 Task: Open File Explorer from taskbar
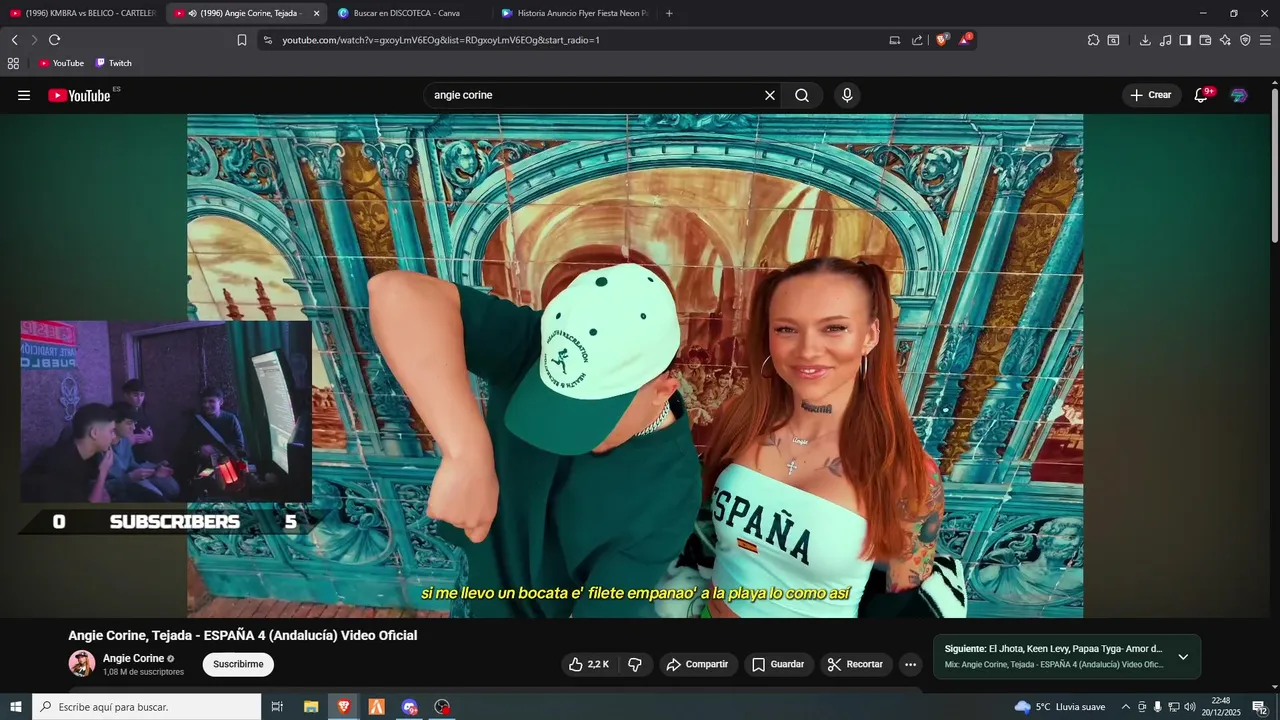311,707
